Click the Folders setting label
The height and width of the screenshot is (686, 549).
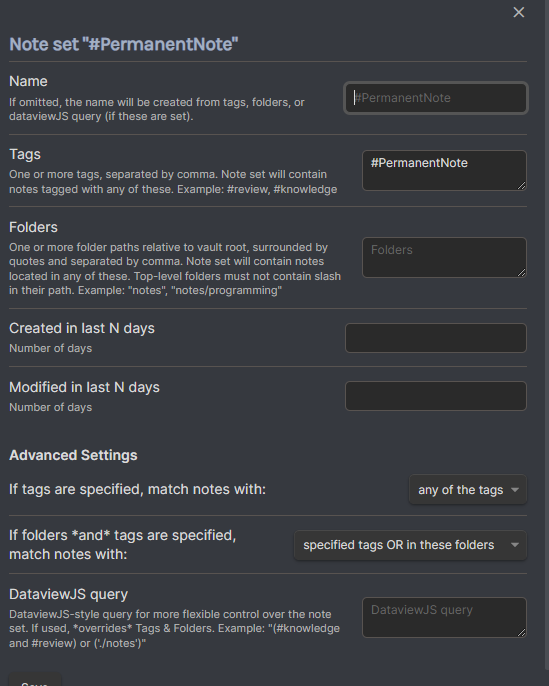(33, 227)
